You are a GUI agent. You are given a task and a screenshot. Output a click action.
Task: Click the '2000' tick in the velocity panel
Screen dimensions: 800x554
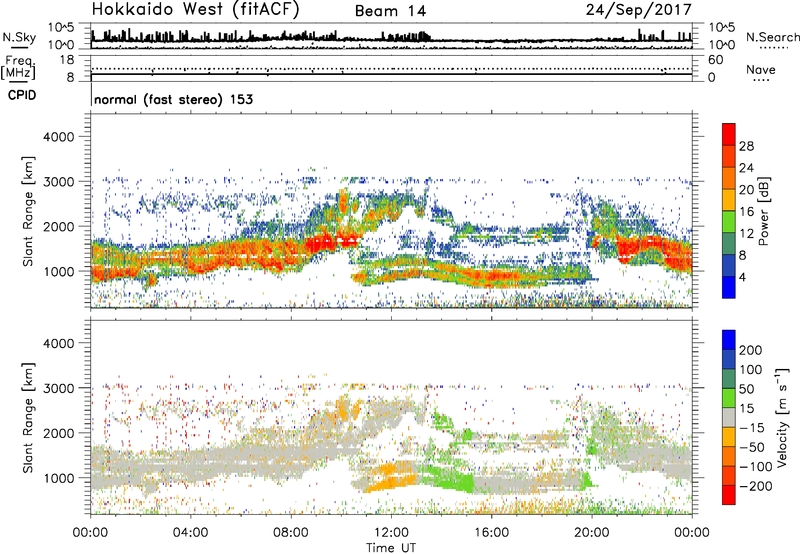pos(59,433)
